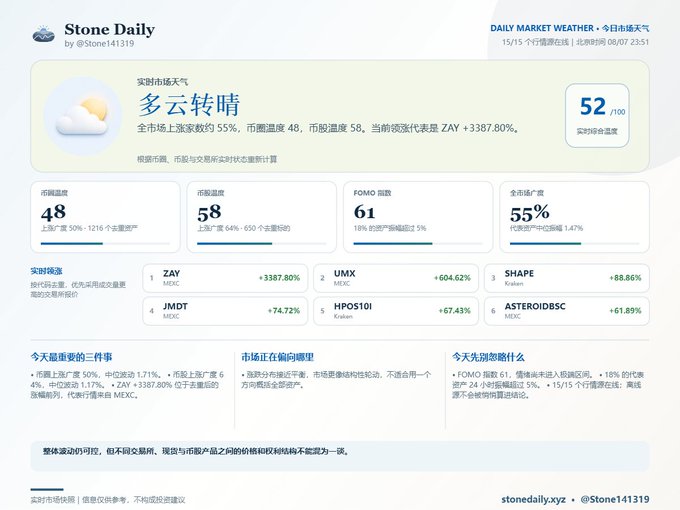The width and height of the screenshot is (680, 510).
Task: Click the MEXC label under ZAY
Action: click(x=171, y=284)
